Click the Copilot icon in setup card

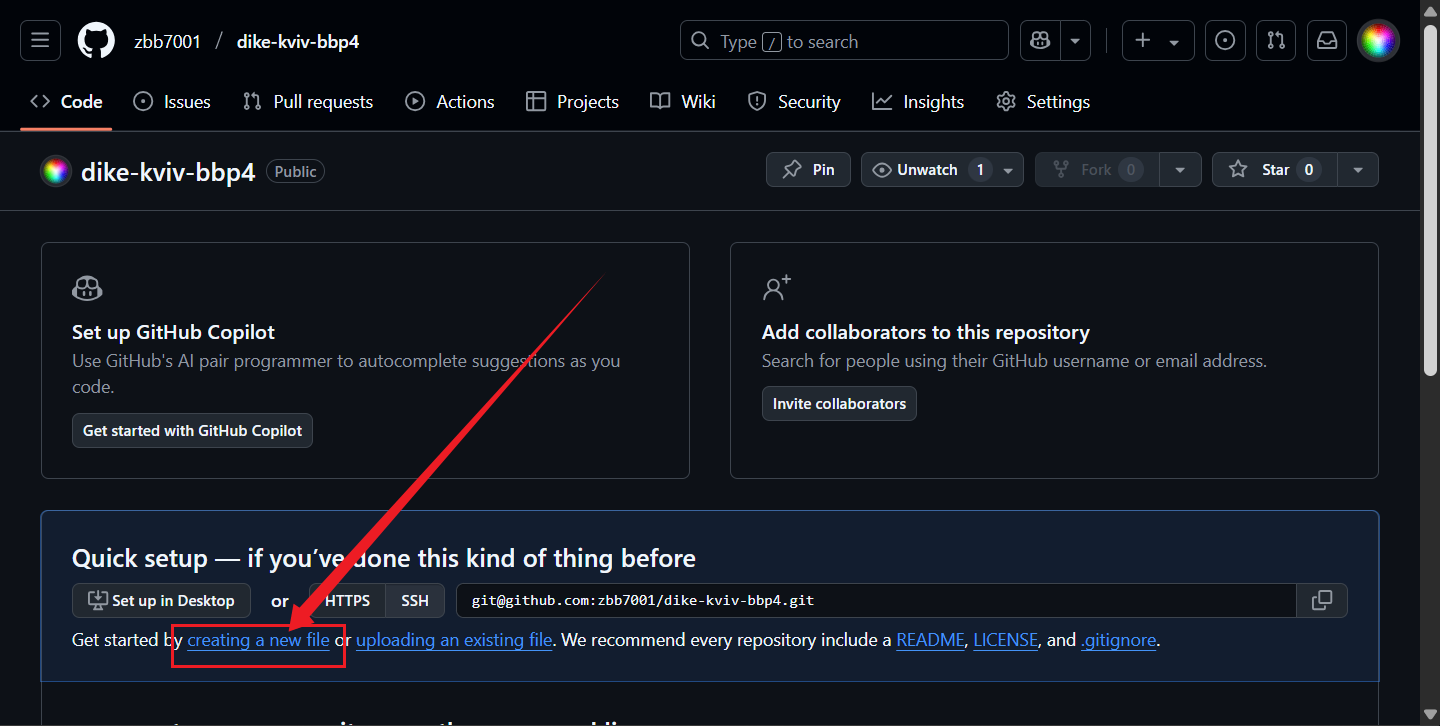[x=88, y=289]
